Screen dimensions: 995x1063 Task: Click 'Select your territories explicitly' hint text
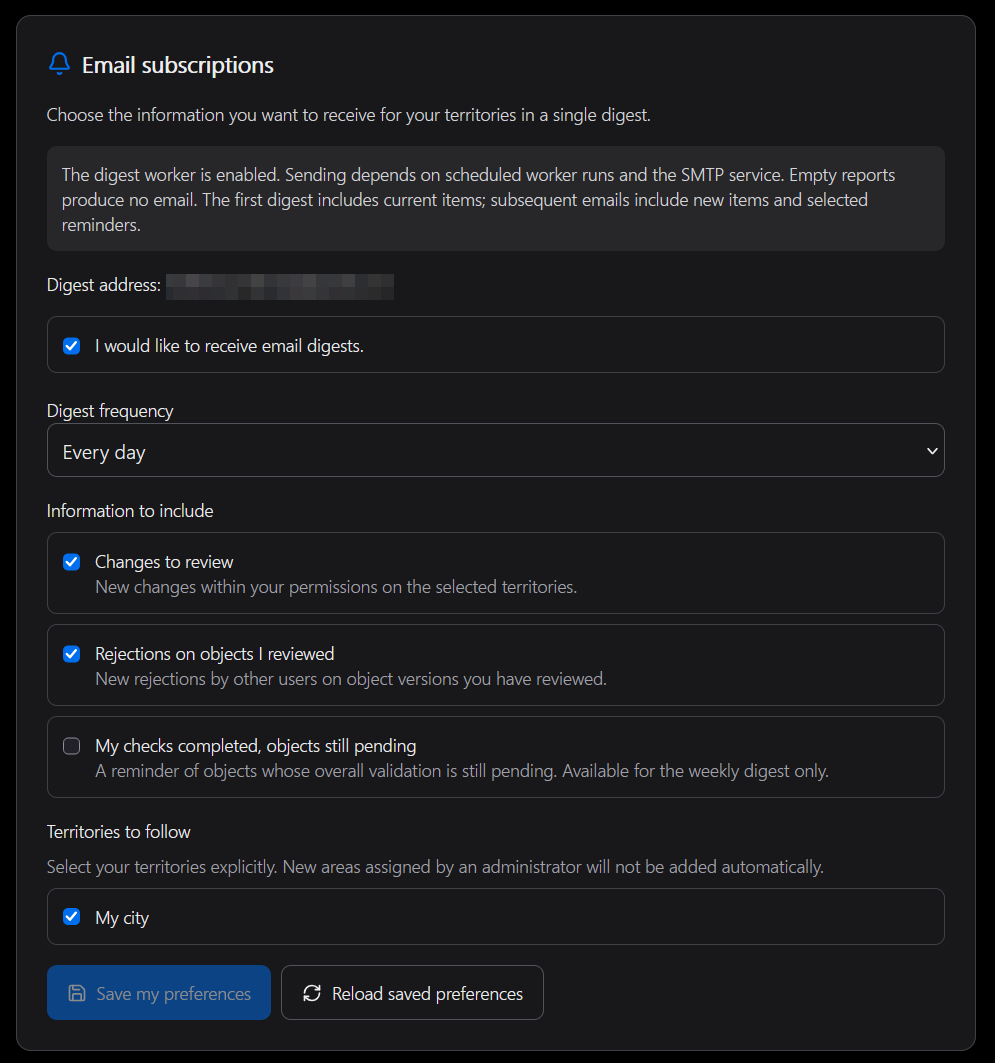(x=435, y=867)
